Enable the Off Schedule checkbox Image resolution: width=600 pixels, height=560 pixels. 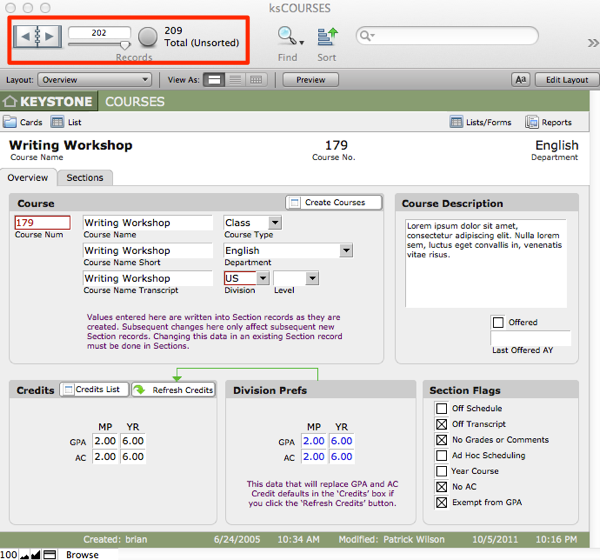coord(442,408)
